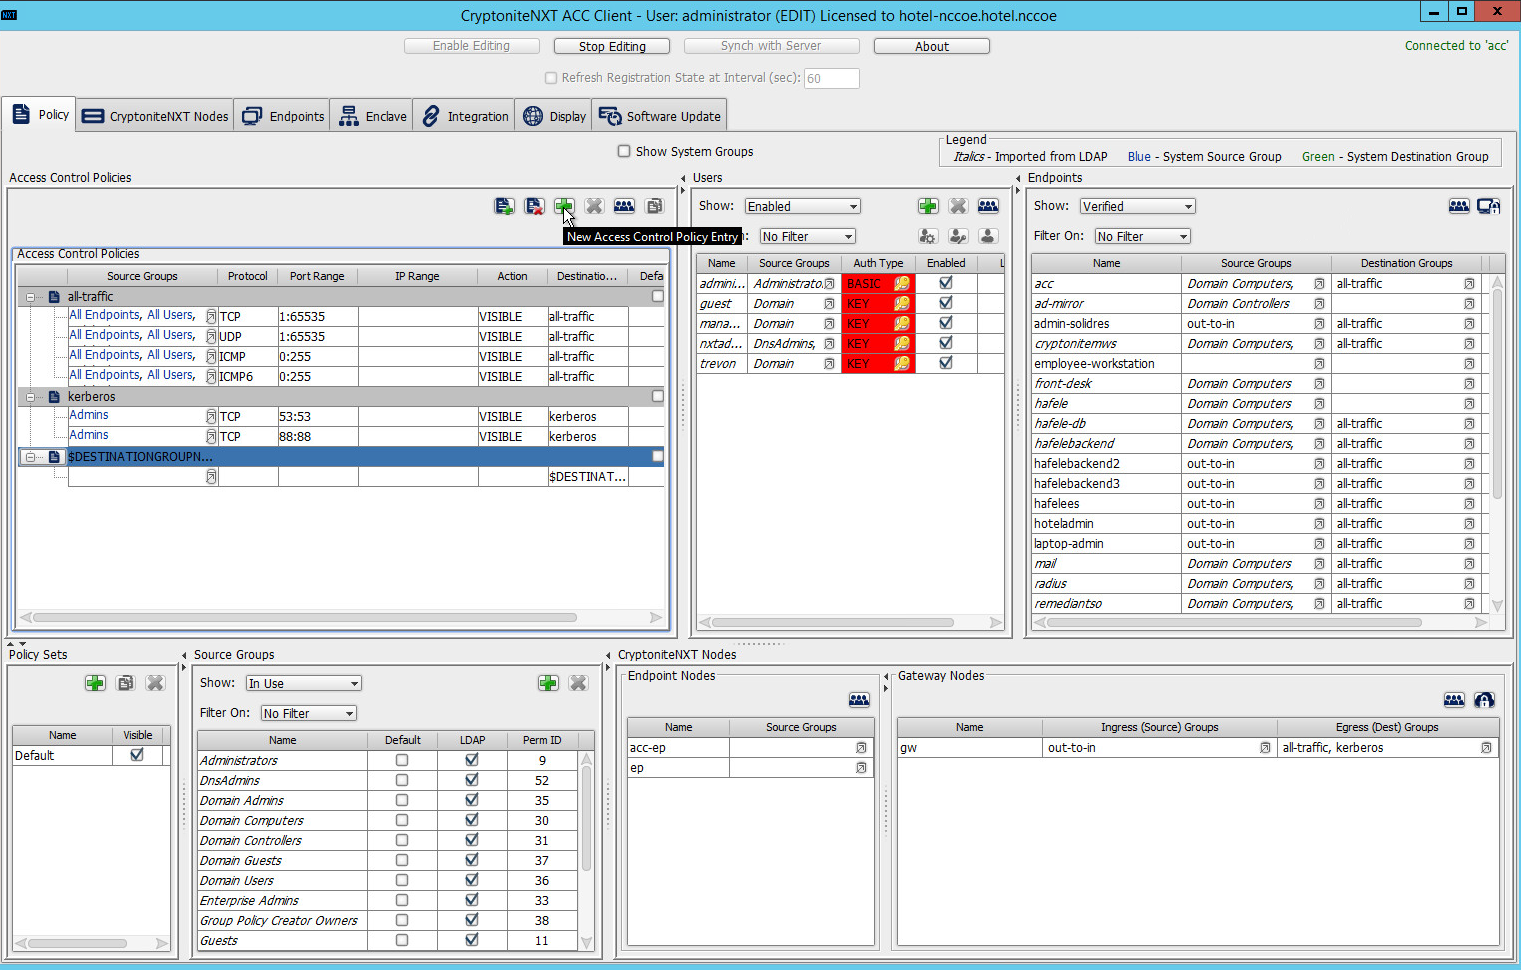Open the Display tab
This screenshot has height=970, width=1521.
554,116
